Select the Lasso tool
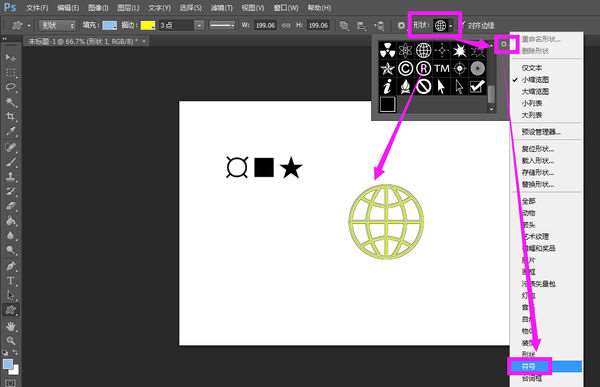Image resolution: width=600 pixels, height=387 pixels. (x=11, y=87)
